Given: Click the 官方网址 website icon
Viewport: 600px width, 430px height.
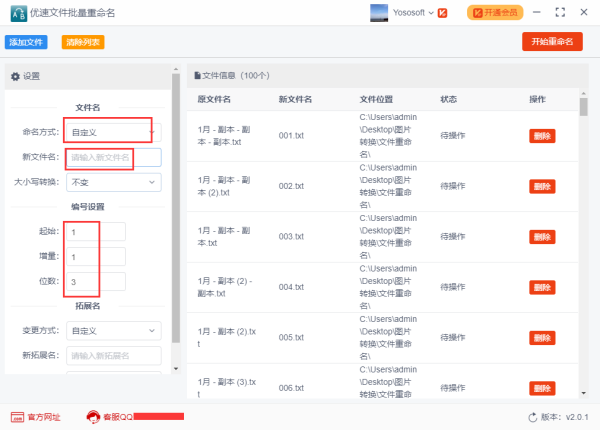Looking at the screenshot, I should pyautogui.click(x=17, y=417).
